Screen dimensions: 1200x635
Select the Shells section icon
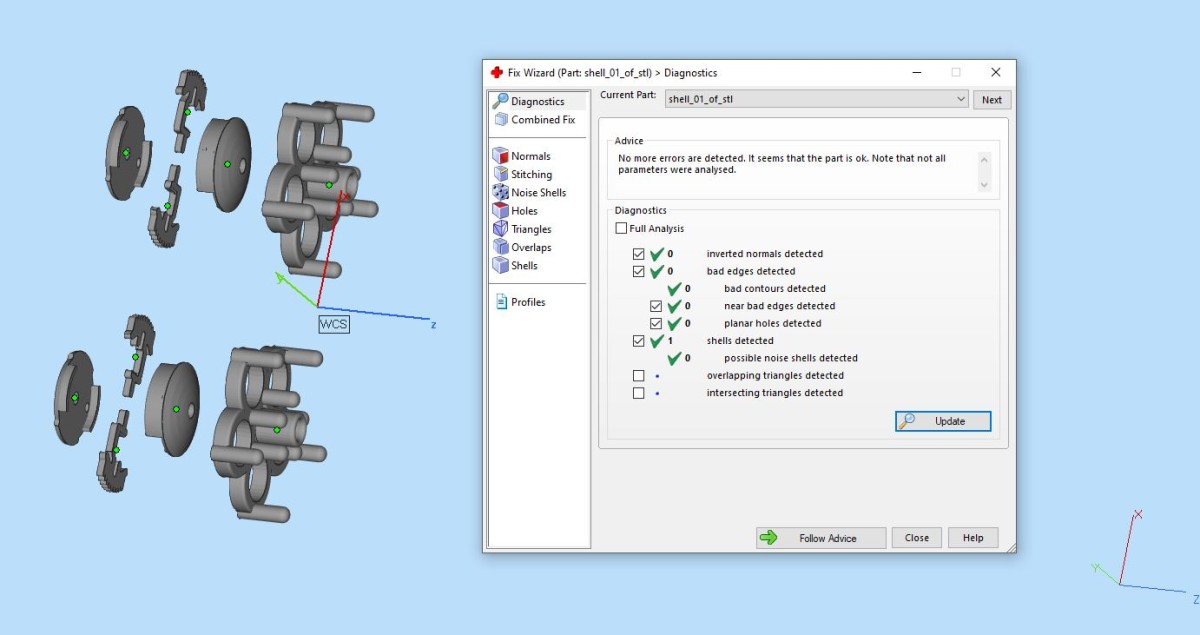501,265
